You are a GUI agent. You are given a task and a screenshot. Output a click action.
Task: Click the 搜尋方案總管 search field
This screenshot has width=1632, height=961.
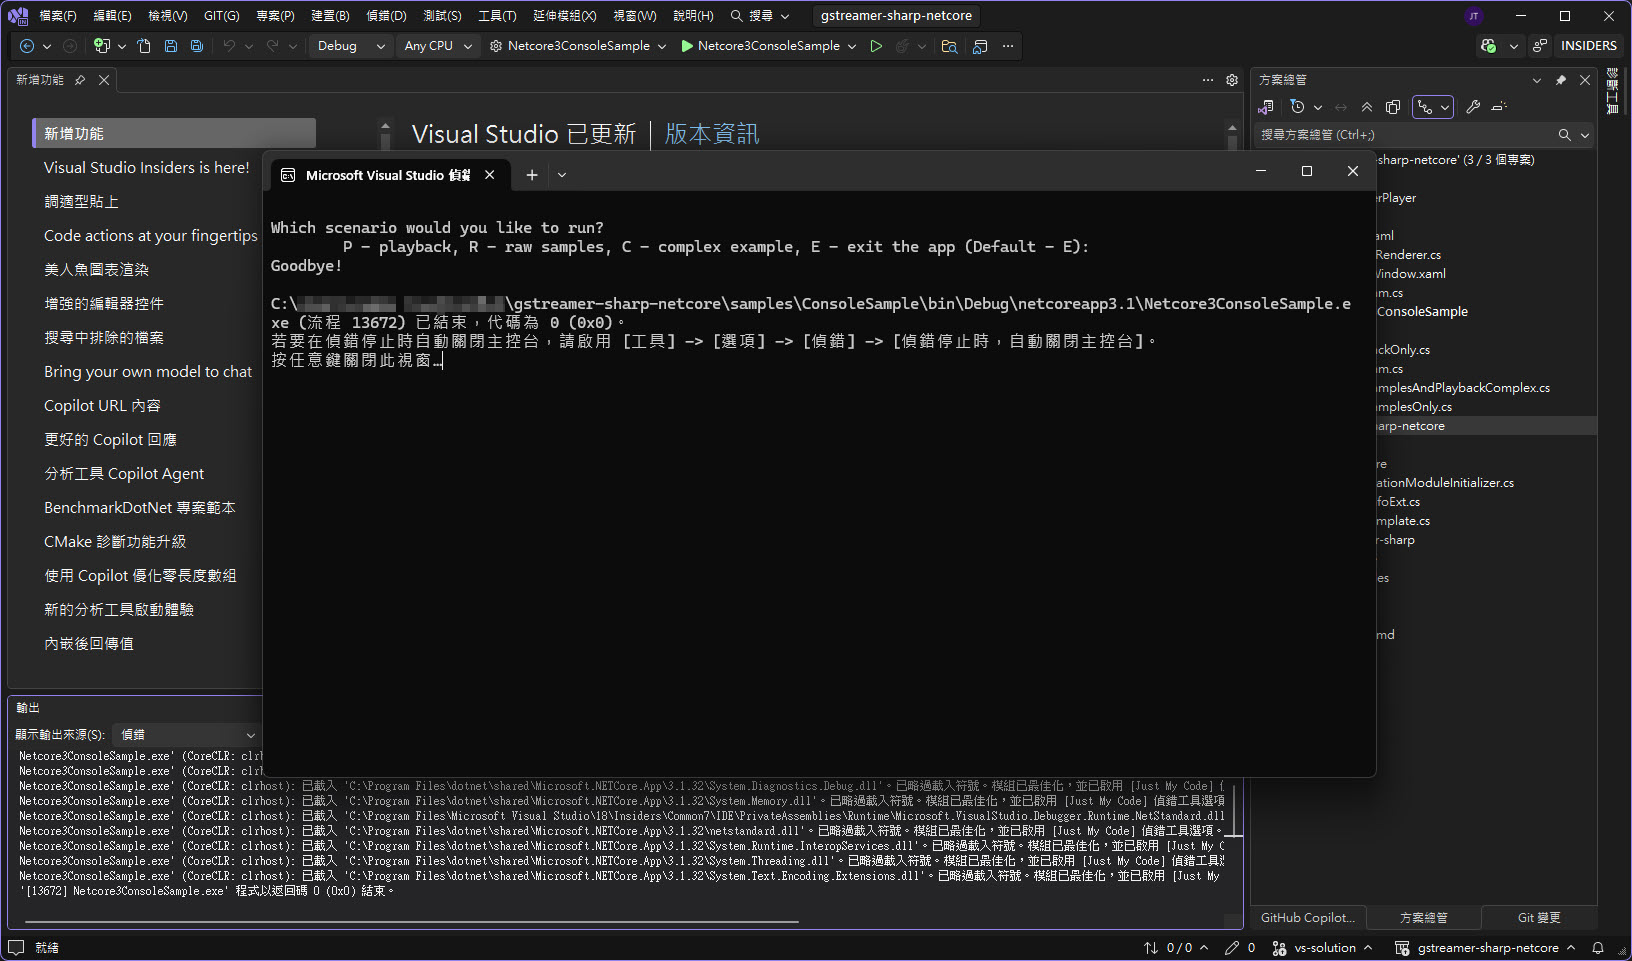coord(1405,135)
